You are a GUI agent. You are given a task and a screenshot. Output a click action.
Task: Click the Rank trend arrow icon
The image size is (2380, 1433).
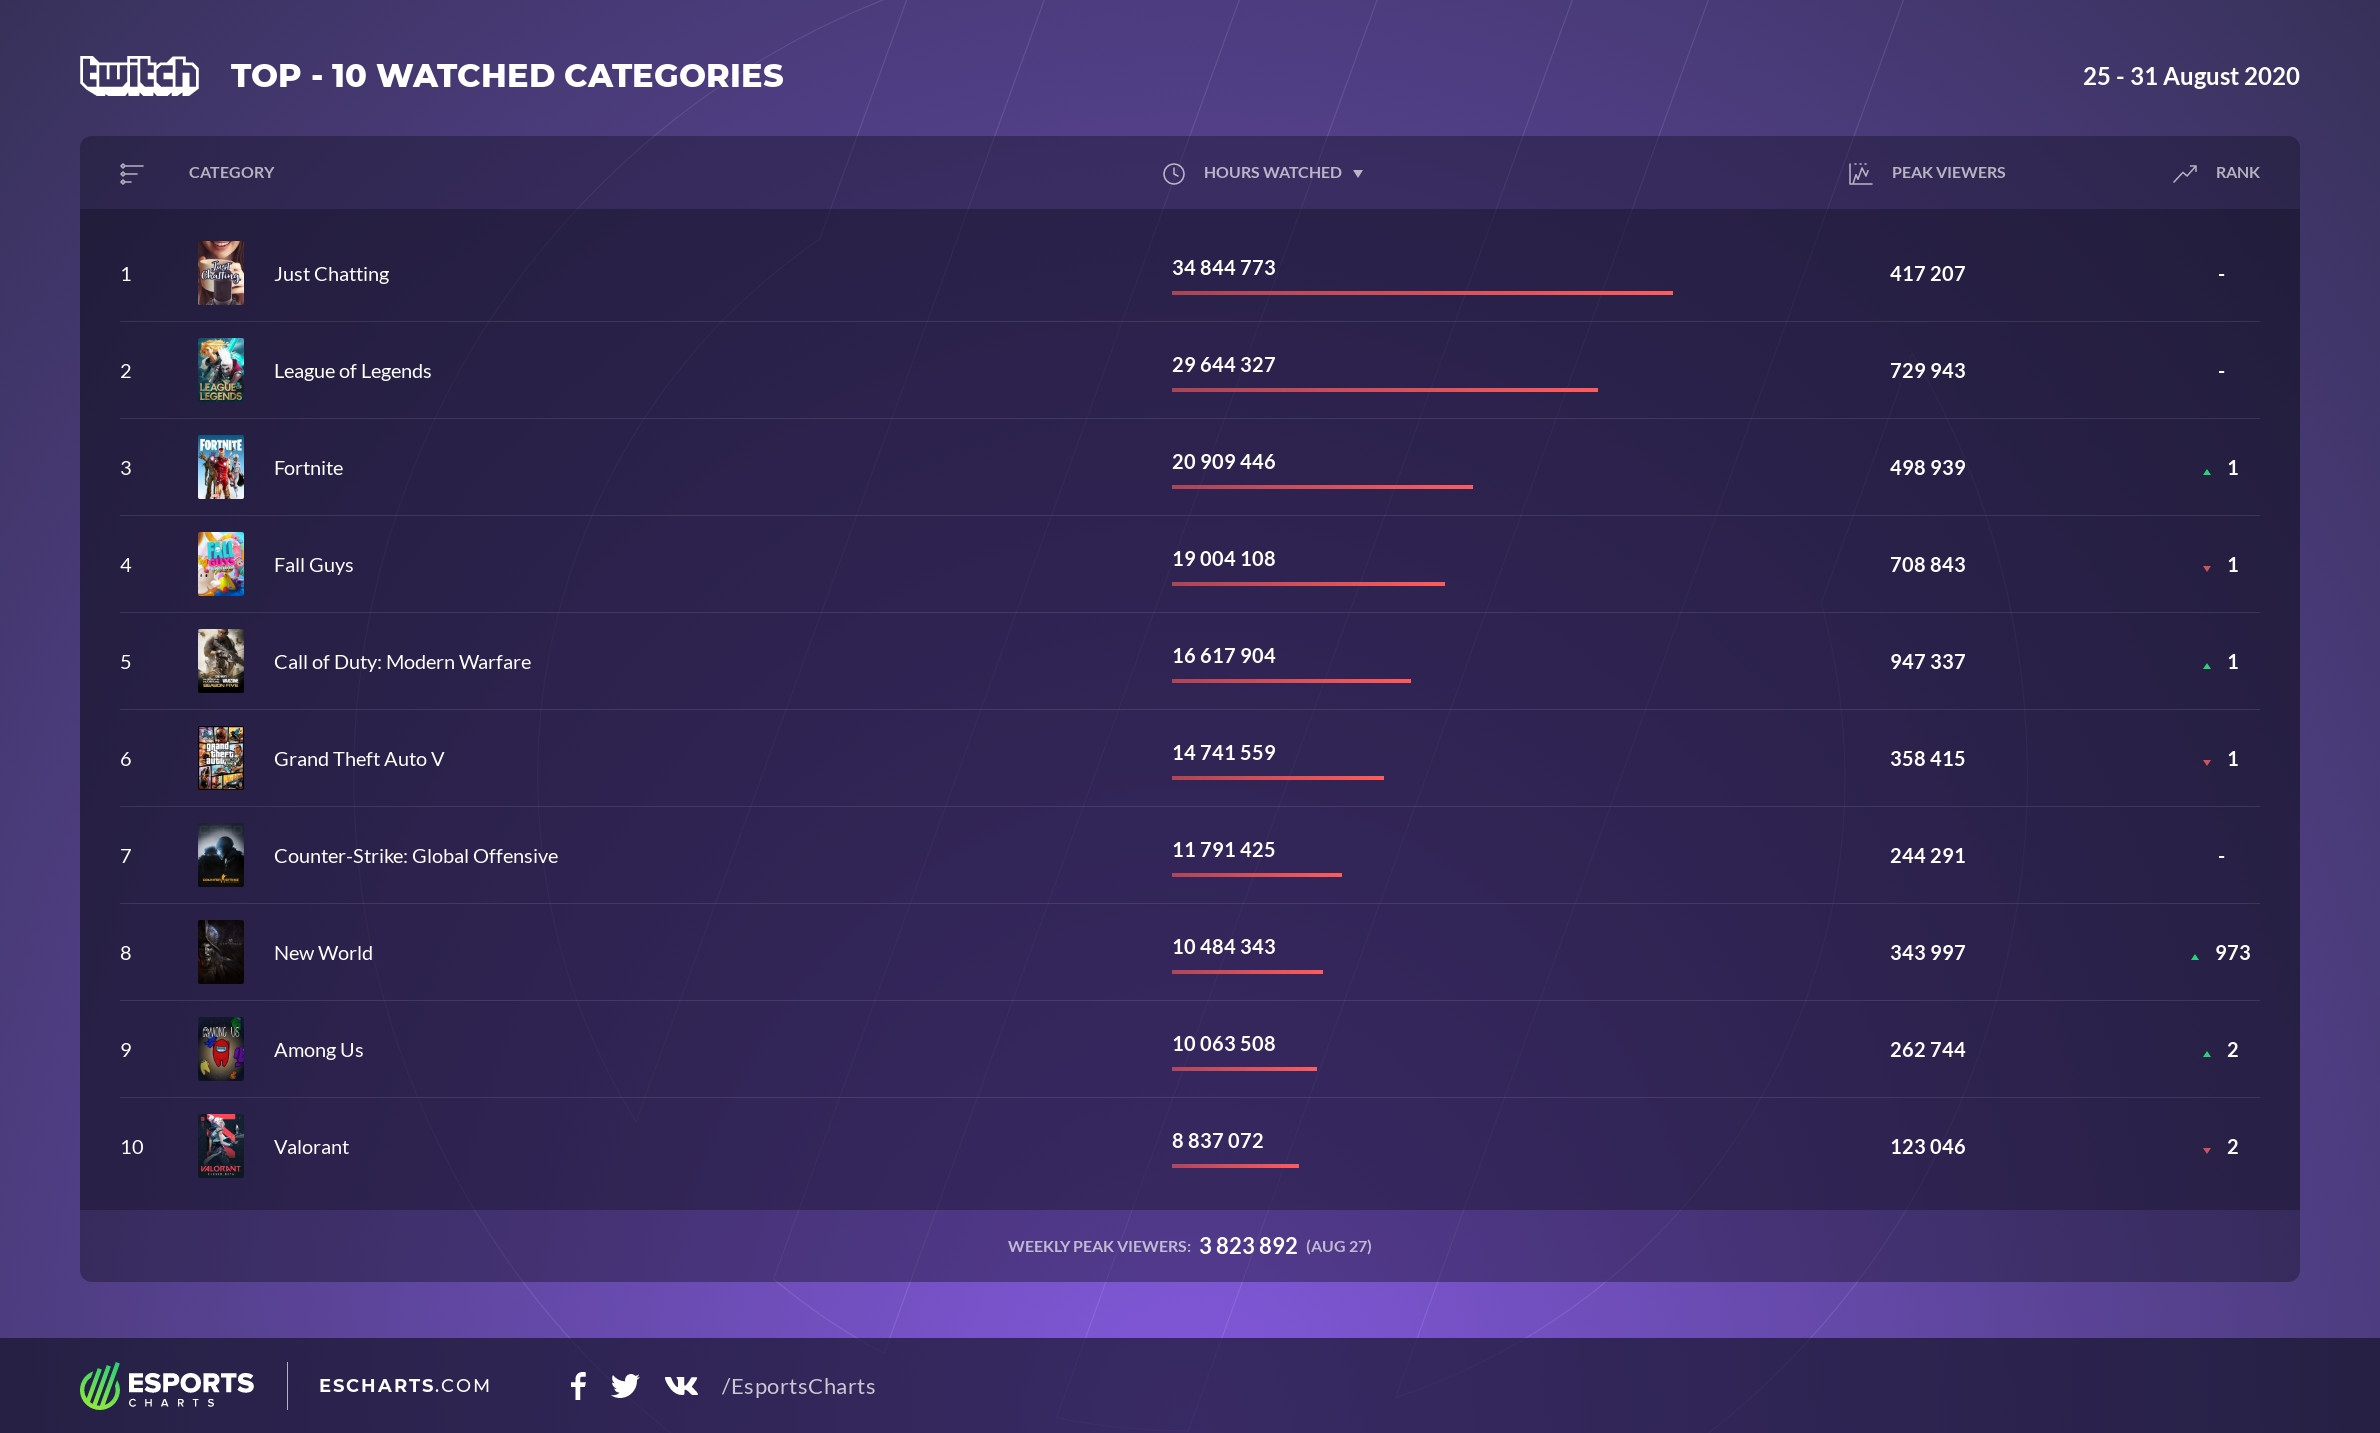pyautogui.click(x=2185, y=174)
